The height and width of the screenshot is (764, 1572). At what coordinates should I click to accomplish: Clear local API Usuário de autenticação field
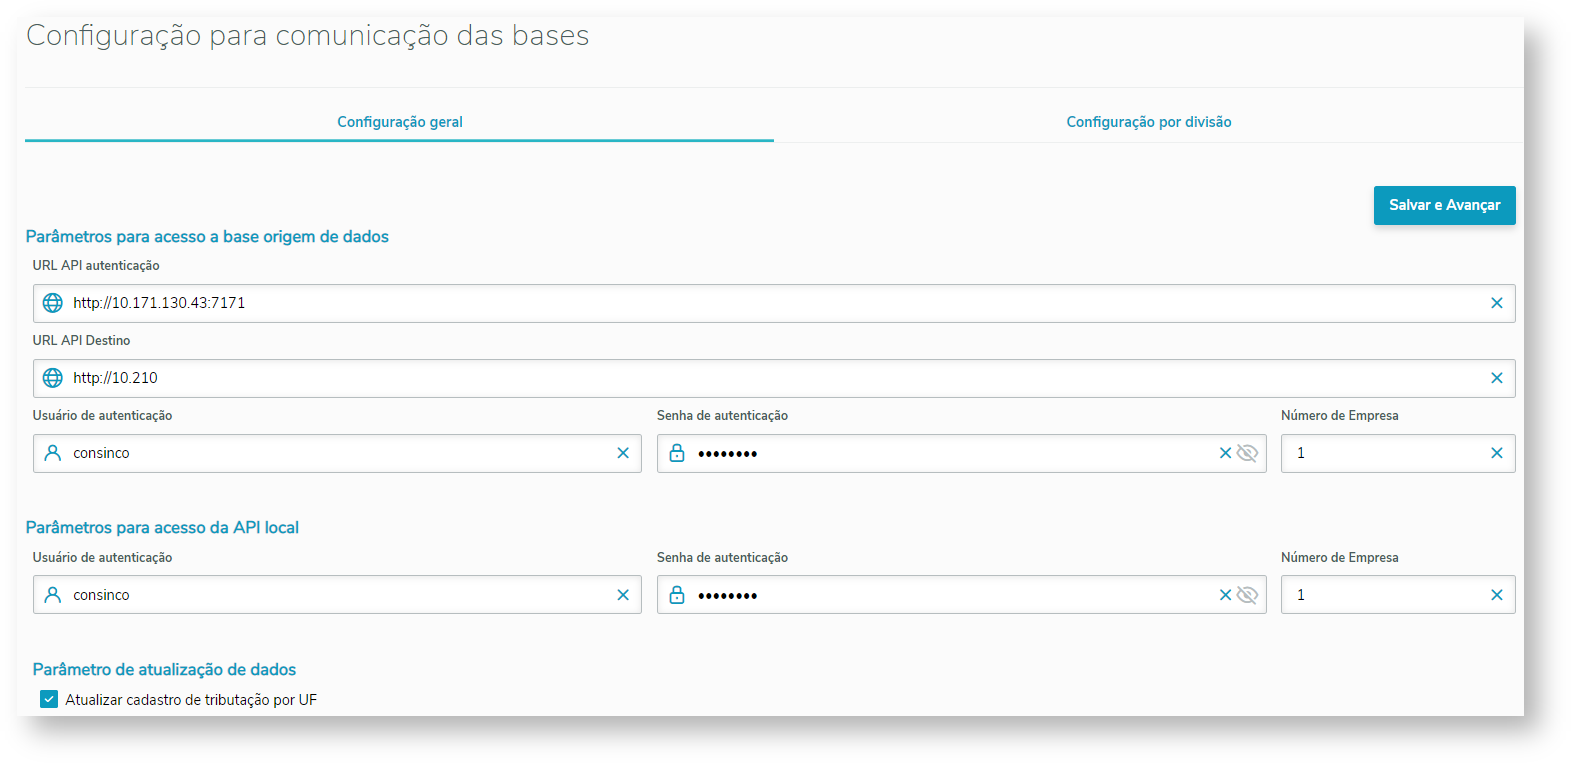click(623, 595)
